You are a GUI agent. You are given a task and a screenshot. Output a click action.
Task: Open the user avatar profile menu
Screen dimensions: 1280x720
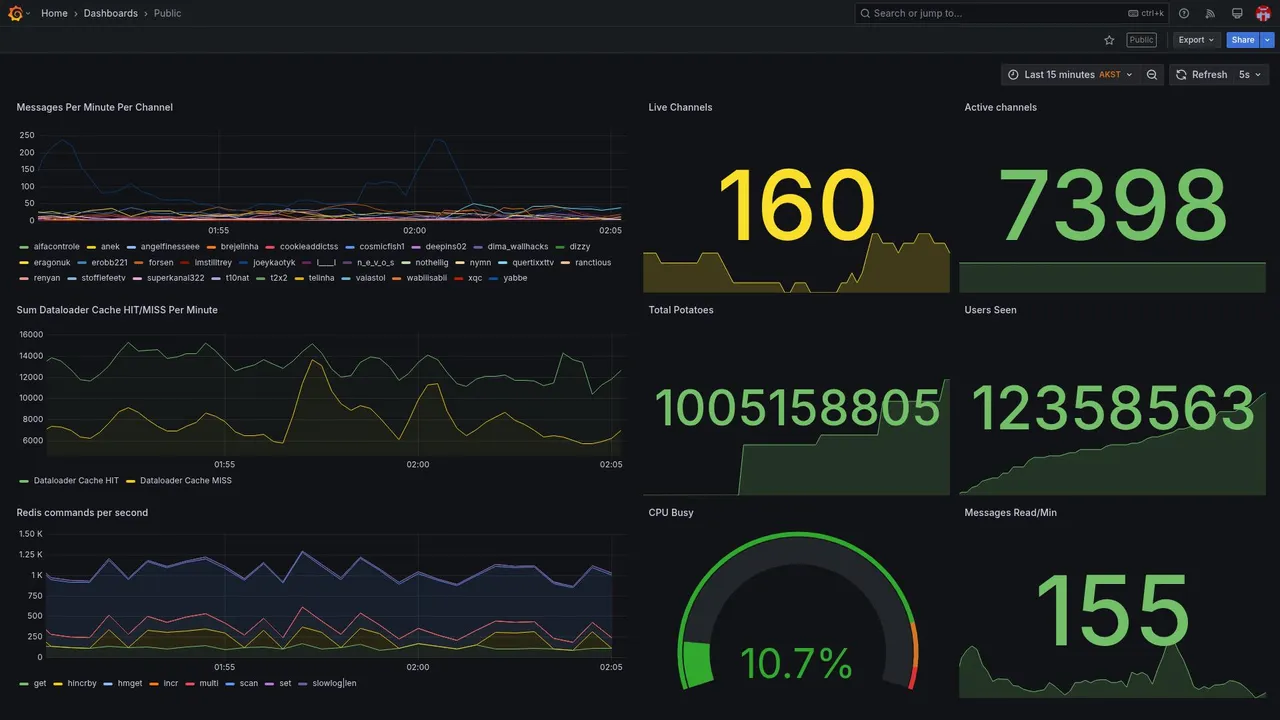click(1263, 13)
